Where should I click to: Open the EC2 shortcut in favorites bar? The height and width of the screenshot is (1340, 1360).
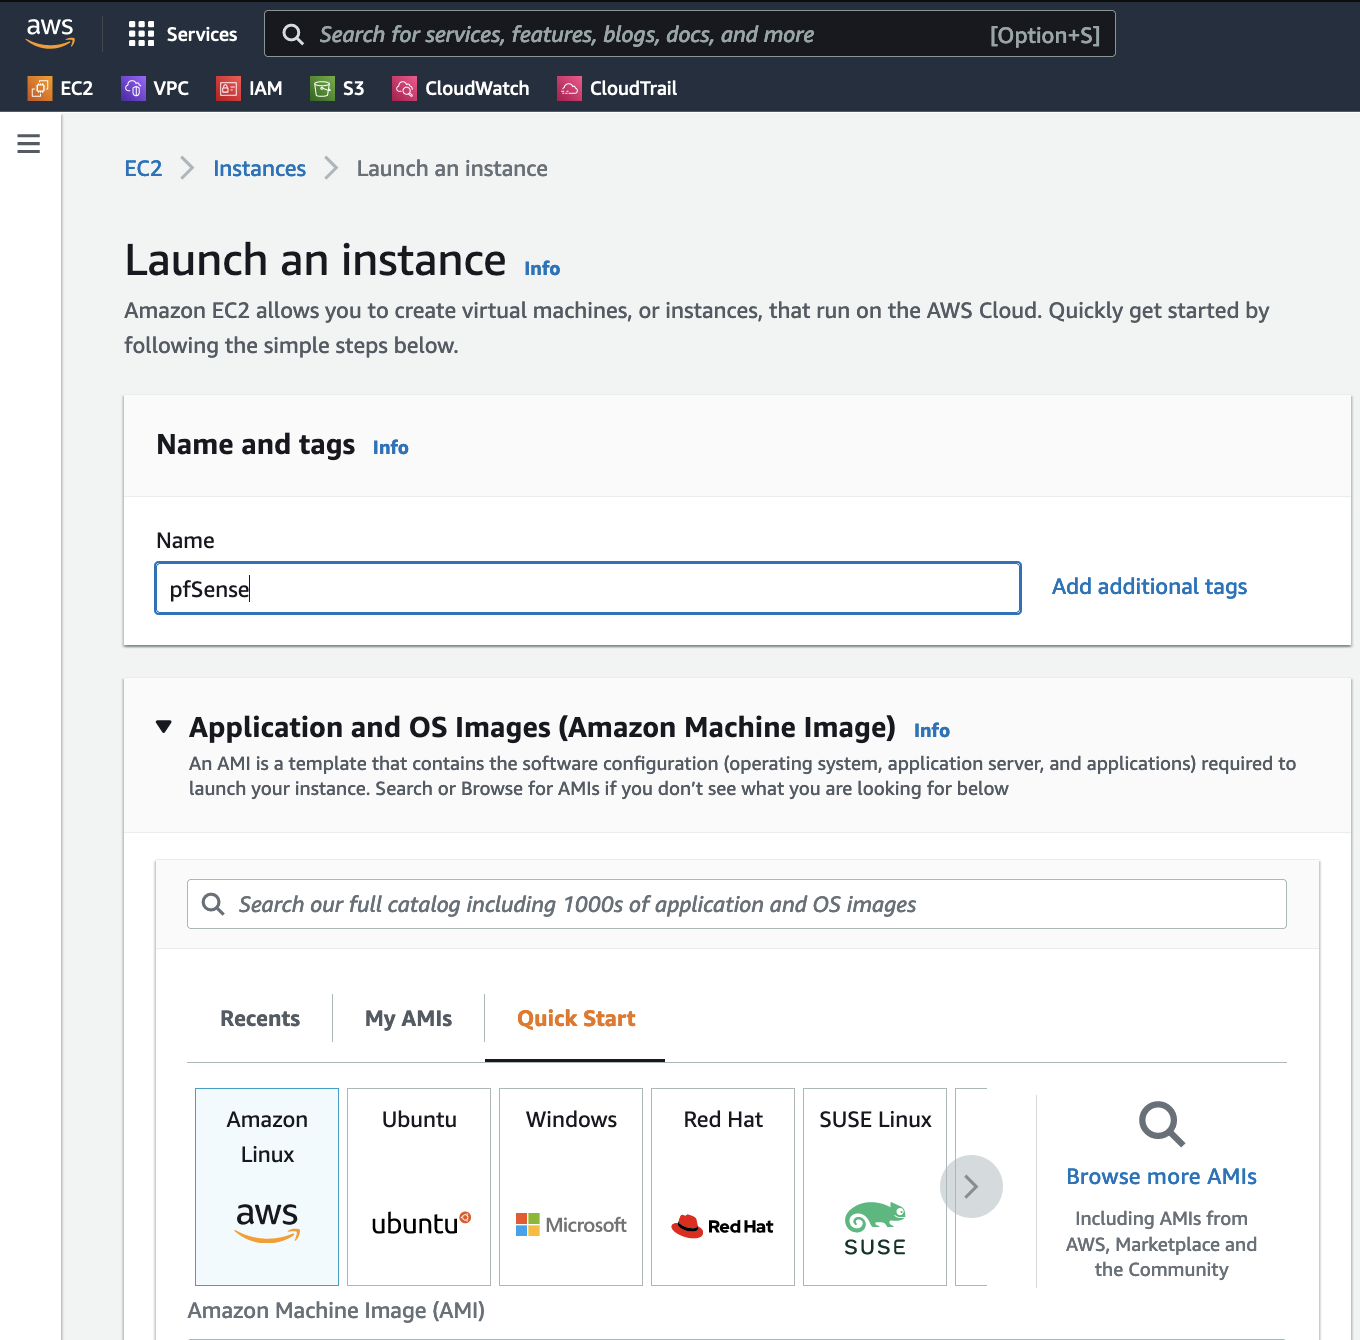point(60,88)
